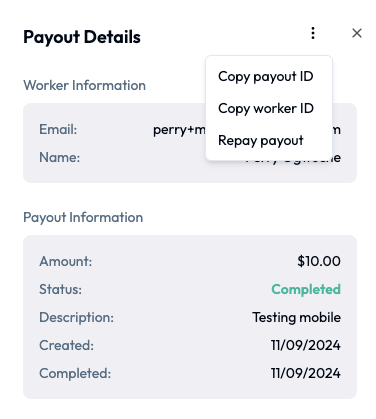376x419 pixels.
Task: Click the Name field label
Action: (60, 157)
